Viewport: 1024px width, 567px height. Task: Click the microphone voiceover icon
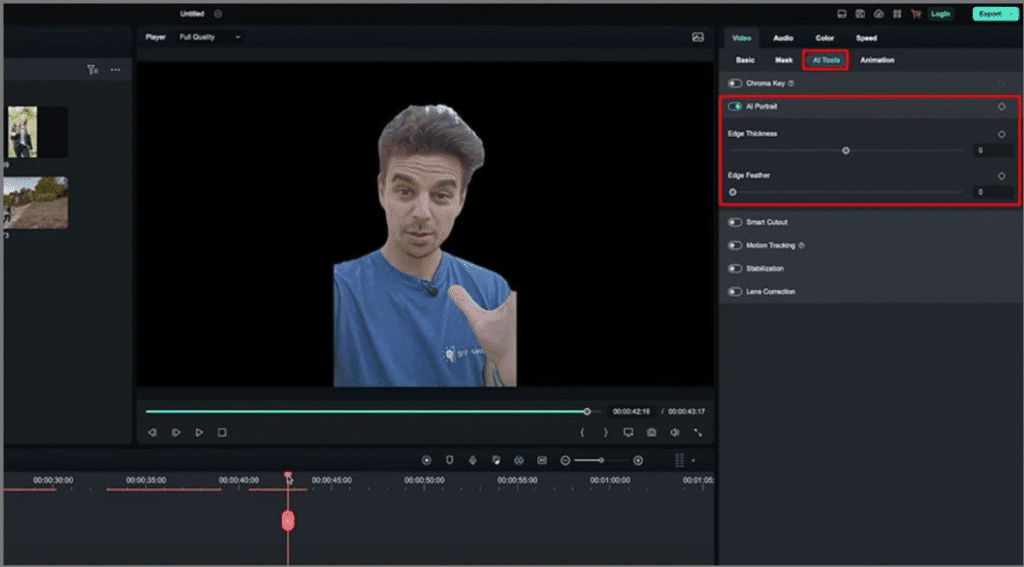473,461
